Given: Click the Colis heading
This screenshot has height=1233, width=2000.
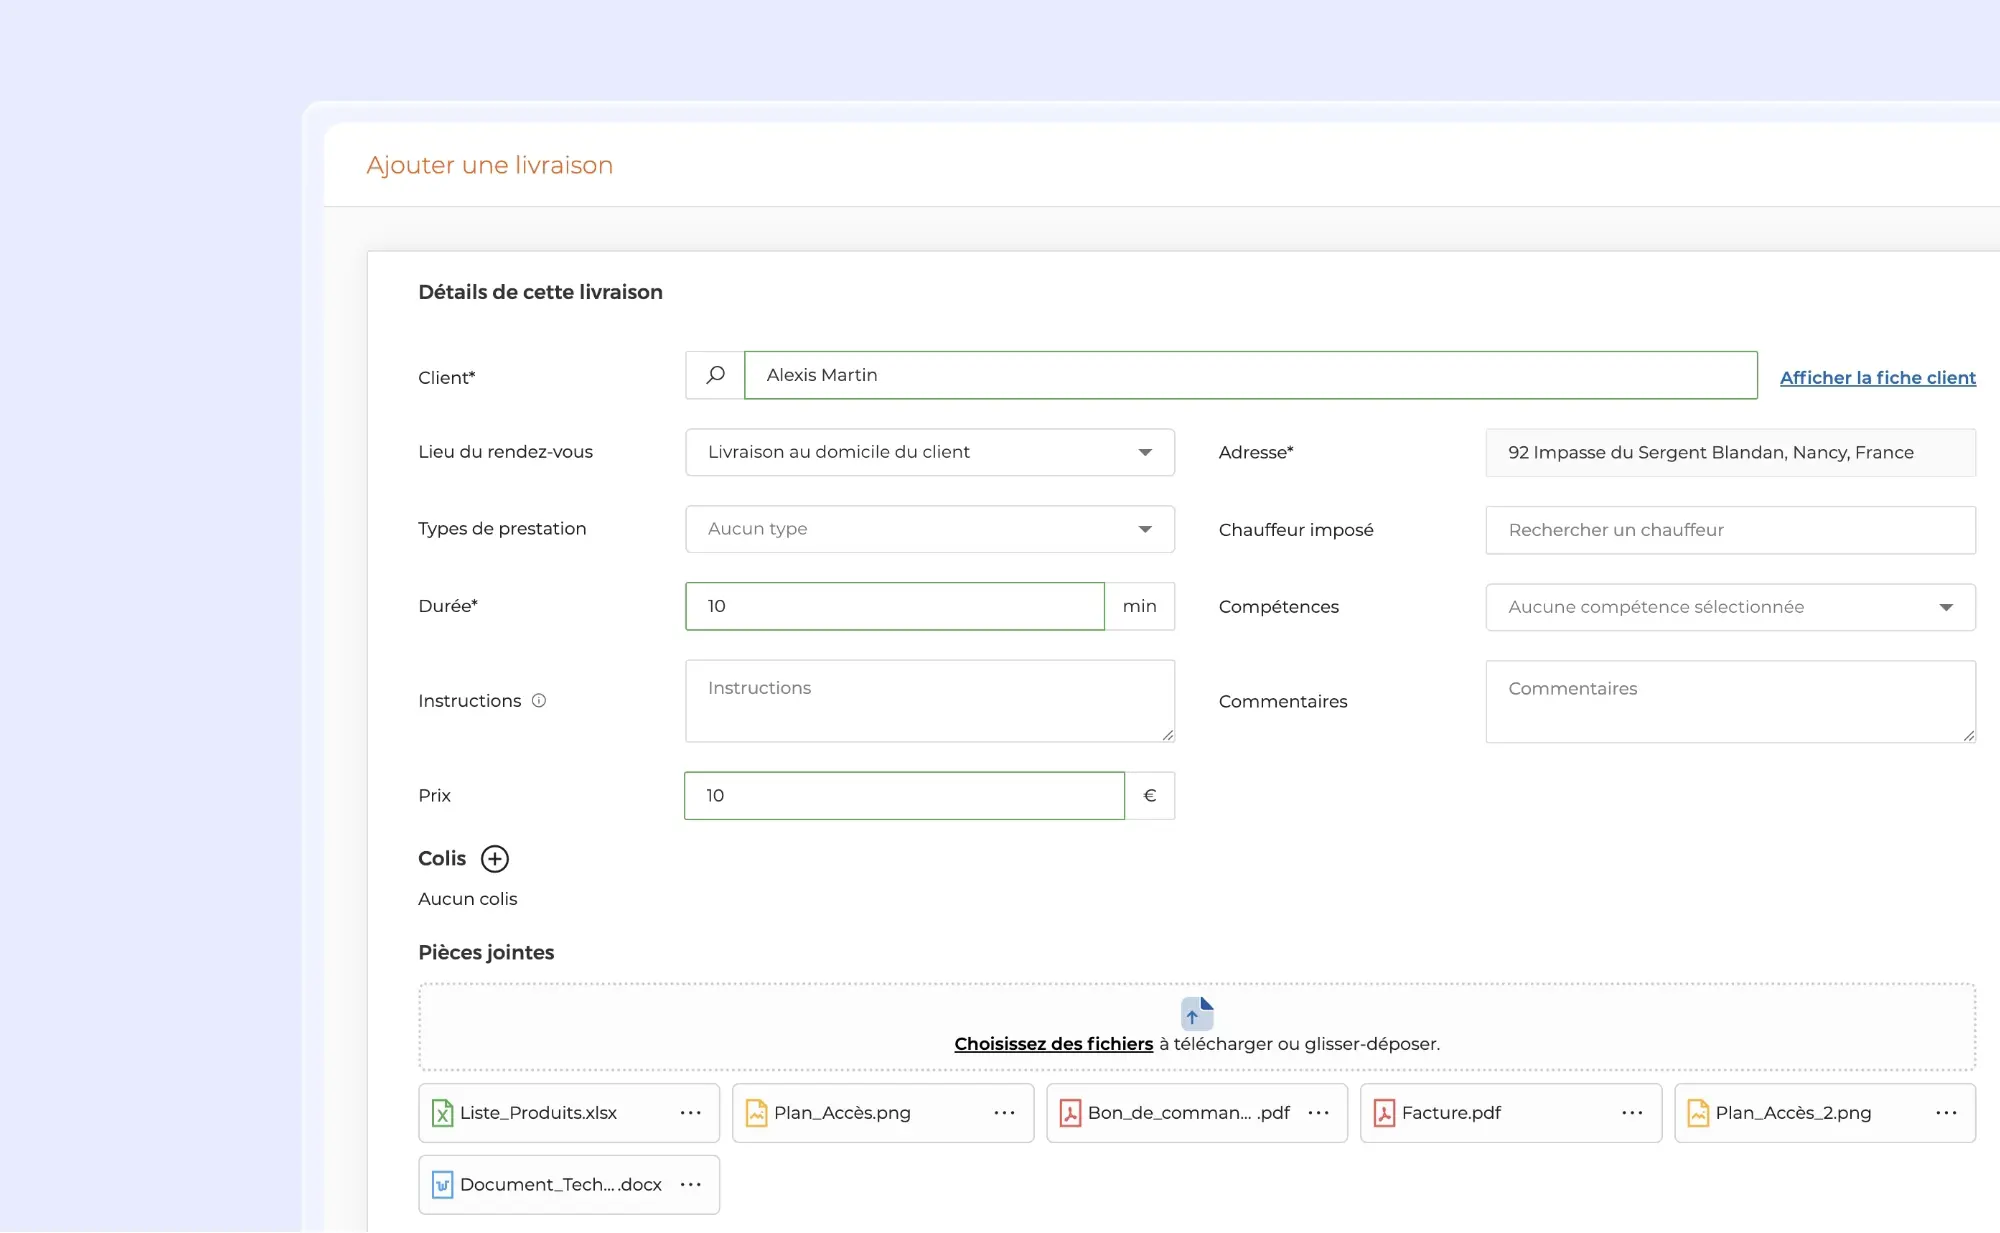Looking at the screenshot, I should click(x=442, y=858).
